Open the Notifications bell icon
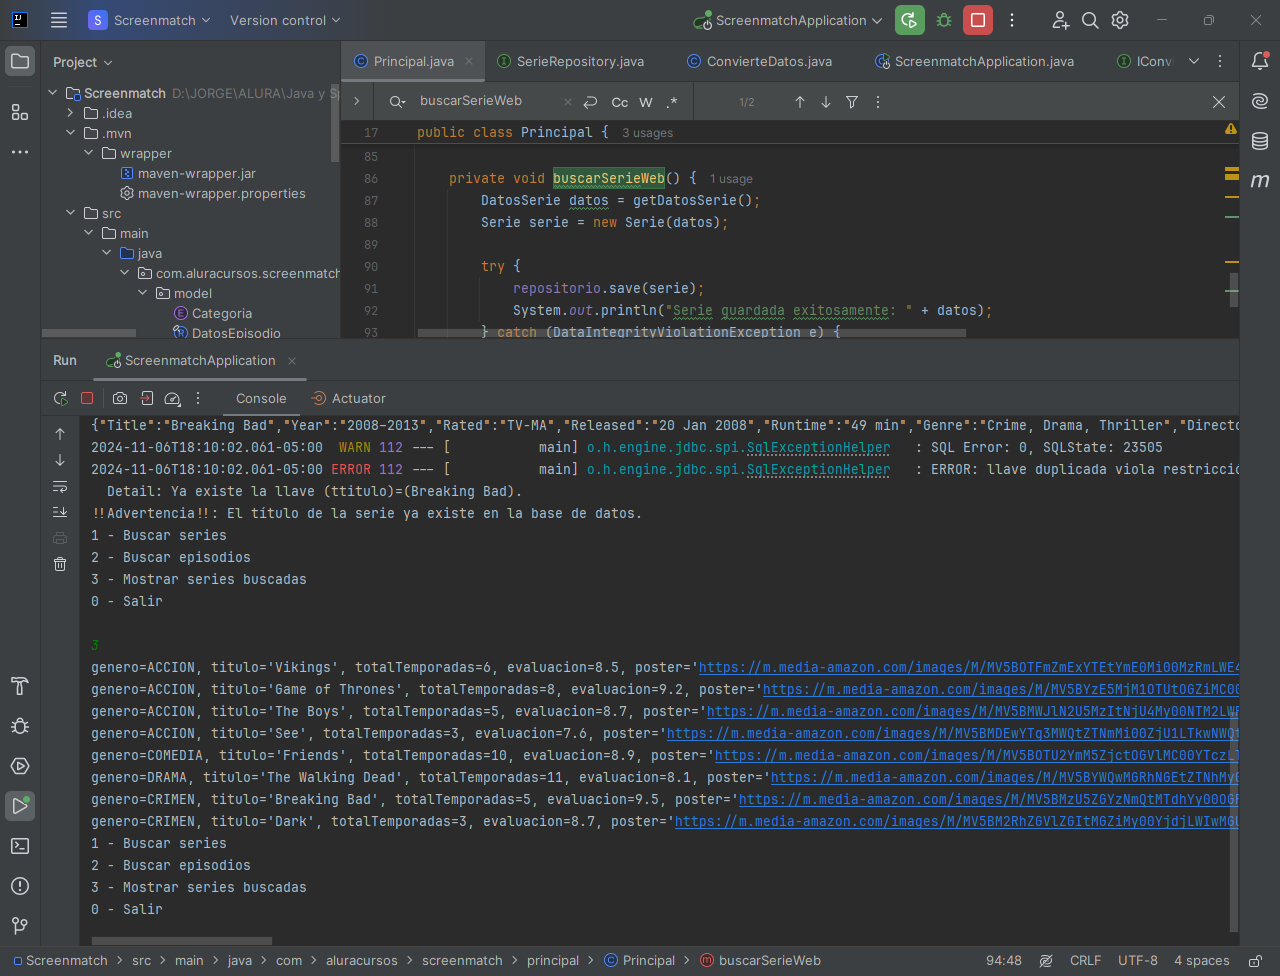Image resolution: width=1280 pixels, height=976 pixels. tap(1260, 61)
